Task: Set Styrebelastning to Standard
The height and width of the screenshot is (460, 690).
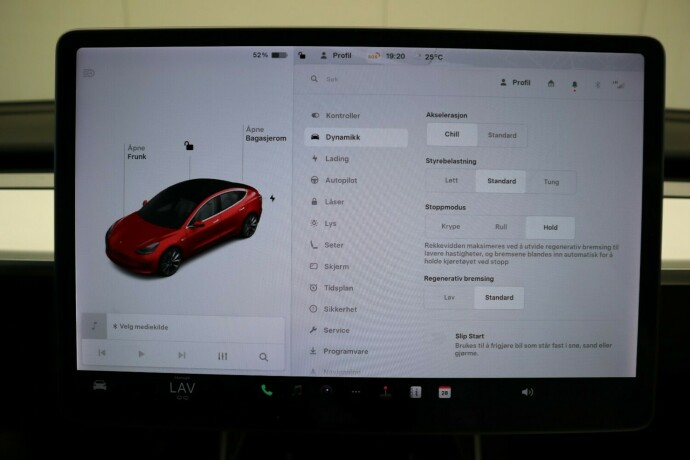Action: (x=501, y=181)
